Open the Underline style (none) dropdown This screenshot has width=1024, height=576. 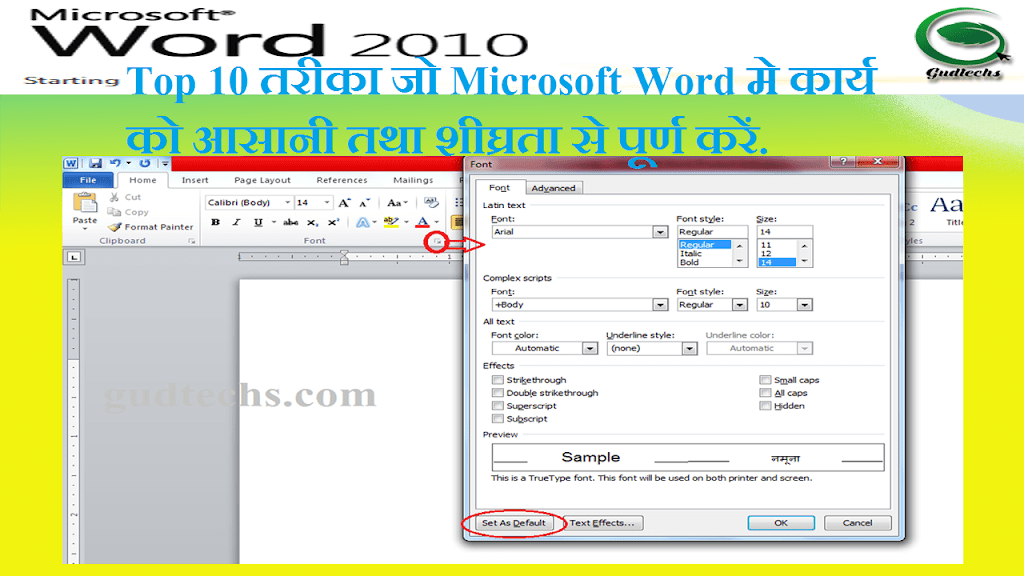[689, 348]
